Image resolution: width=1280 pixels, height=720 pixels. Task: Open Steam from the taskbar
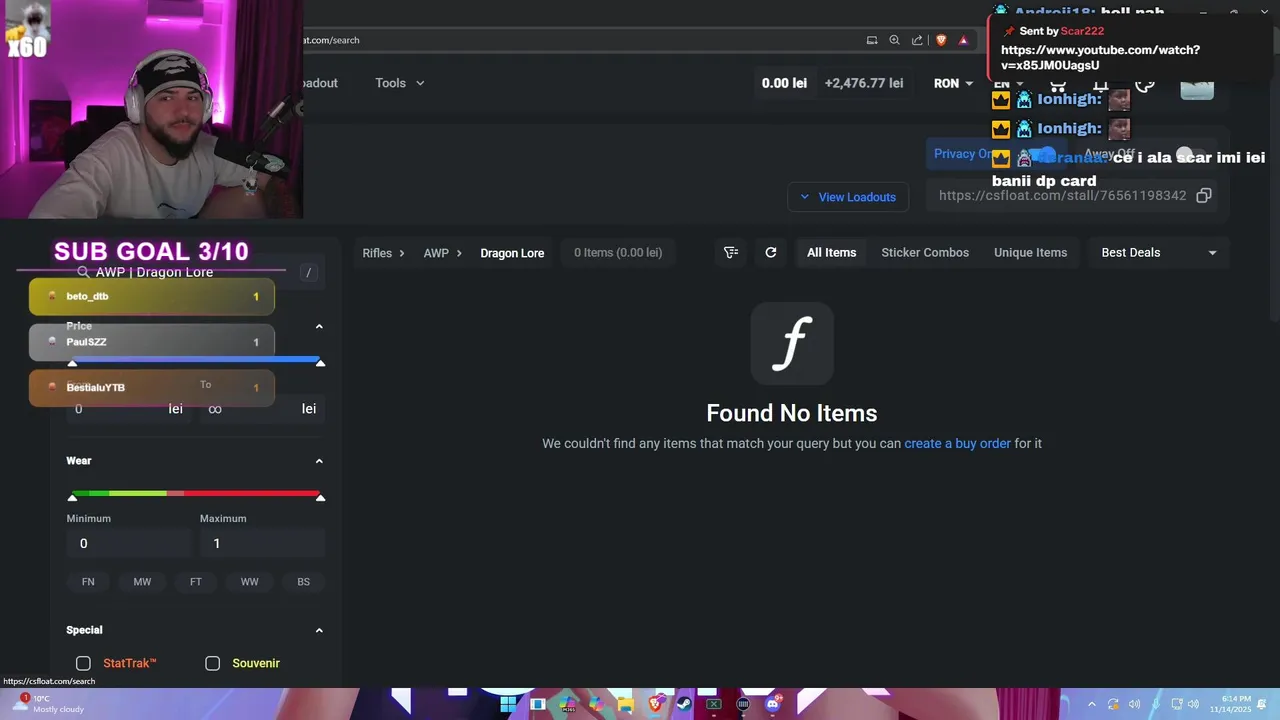click(684, 704)
